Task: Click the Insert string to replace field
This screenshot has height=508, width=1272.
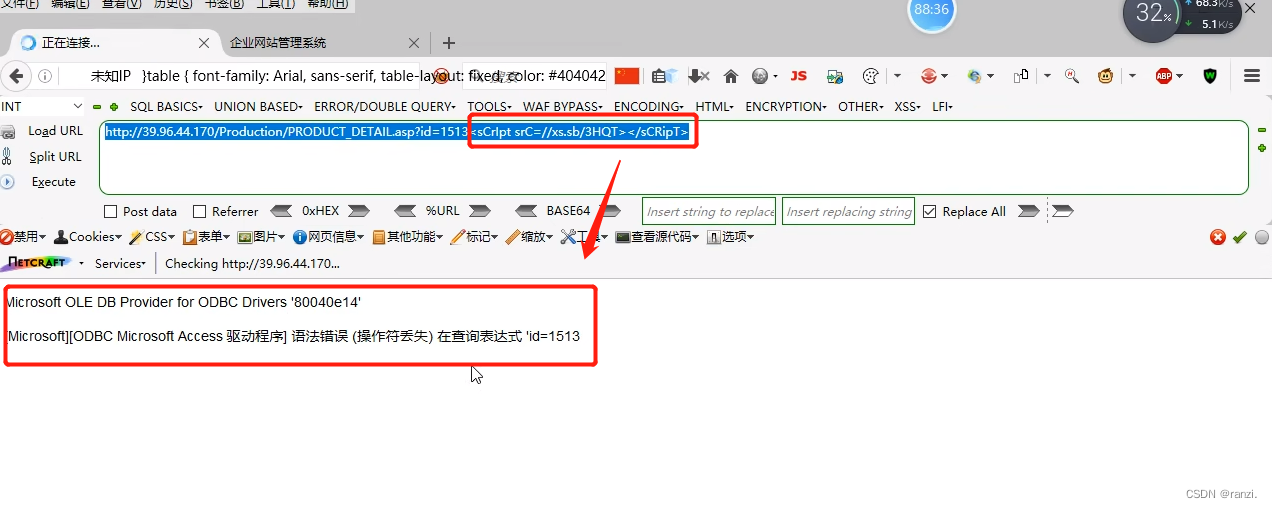Action: (x=709, y=211)
